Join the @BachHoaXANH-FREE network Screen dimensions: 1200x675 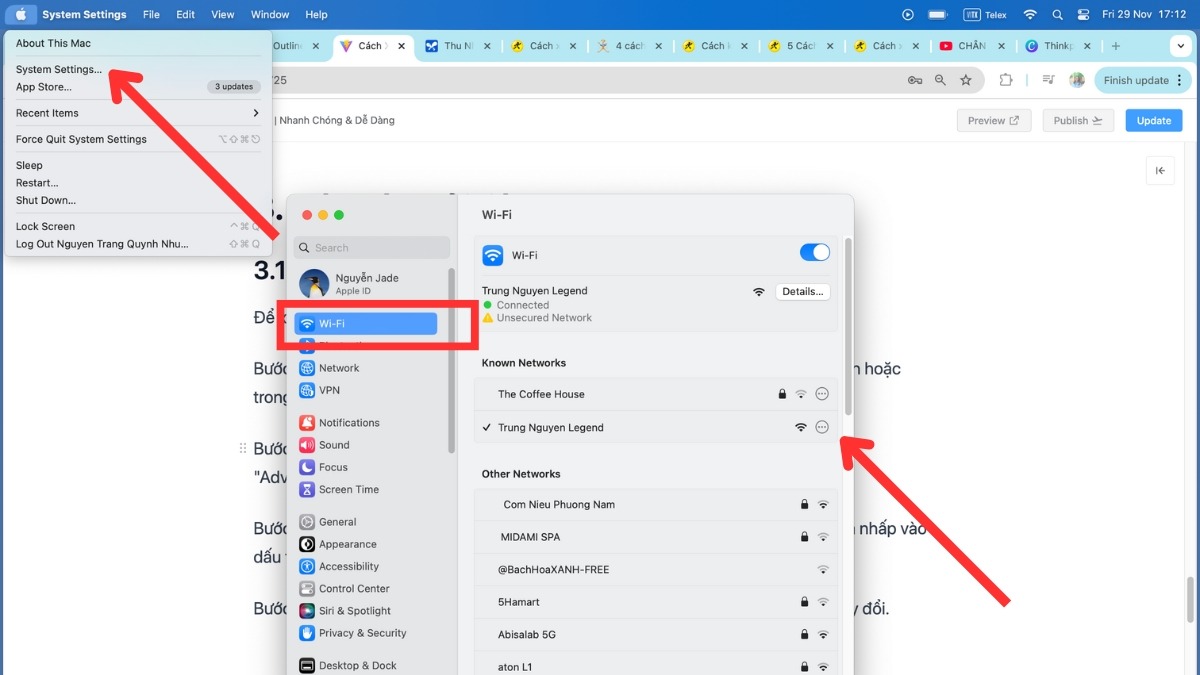(656, 570)
